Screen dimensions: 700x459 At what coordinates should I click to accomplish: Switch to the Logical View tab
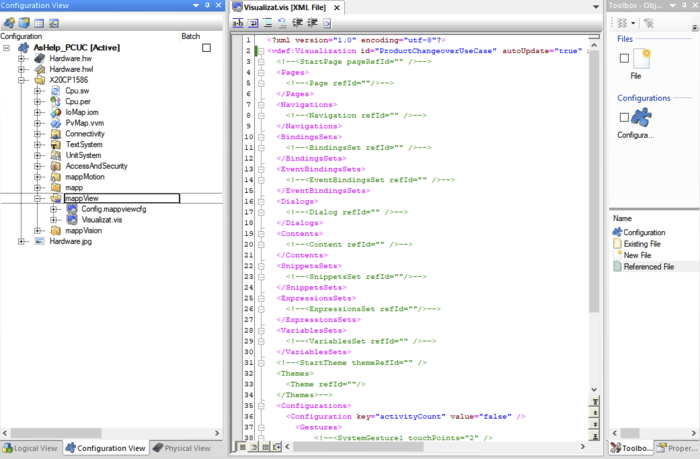click(30, 448)
